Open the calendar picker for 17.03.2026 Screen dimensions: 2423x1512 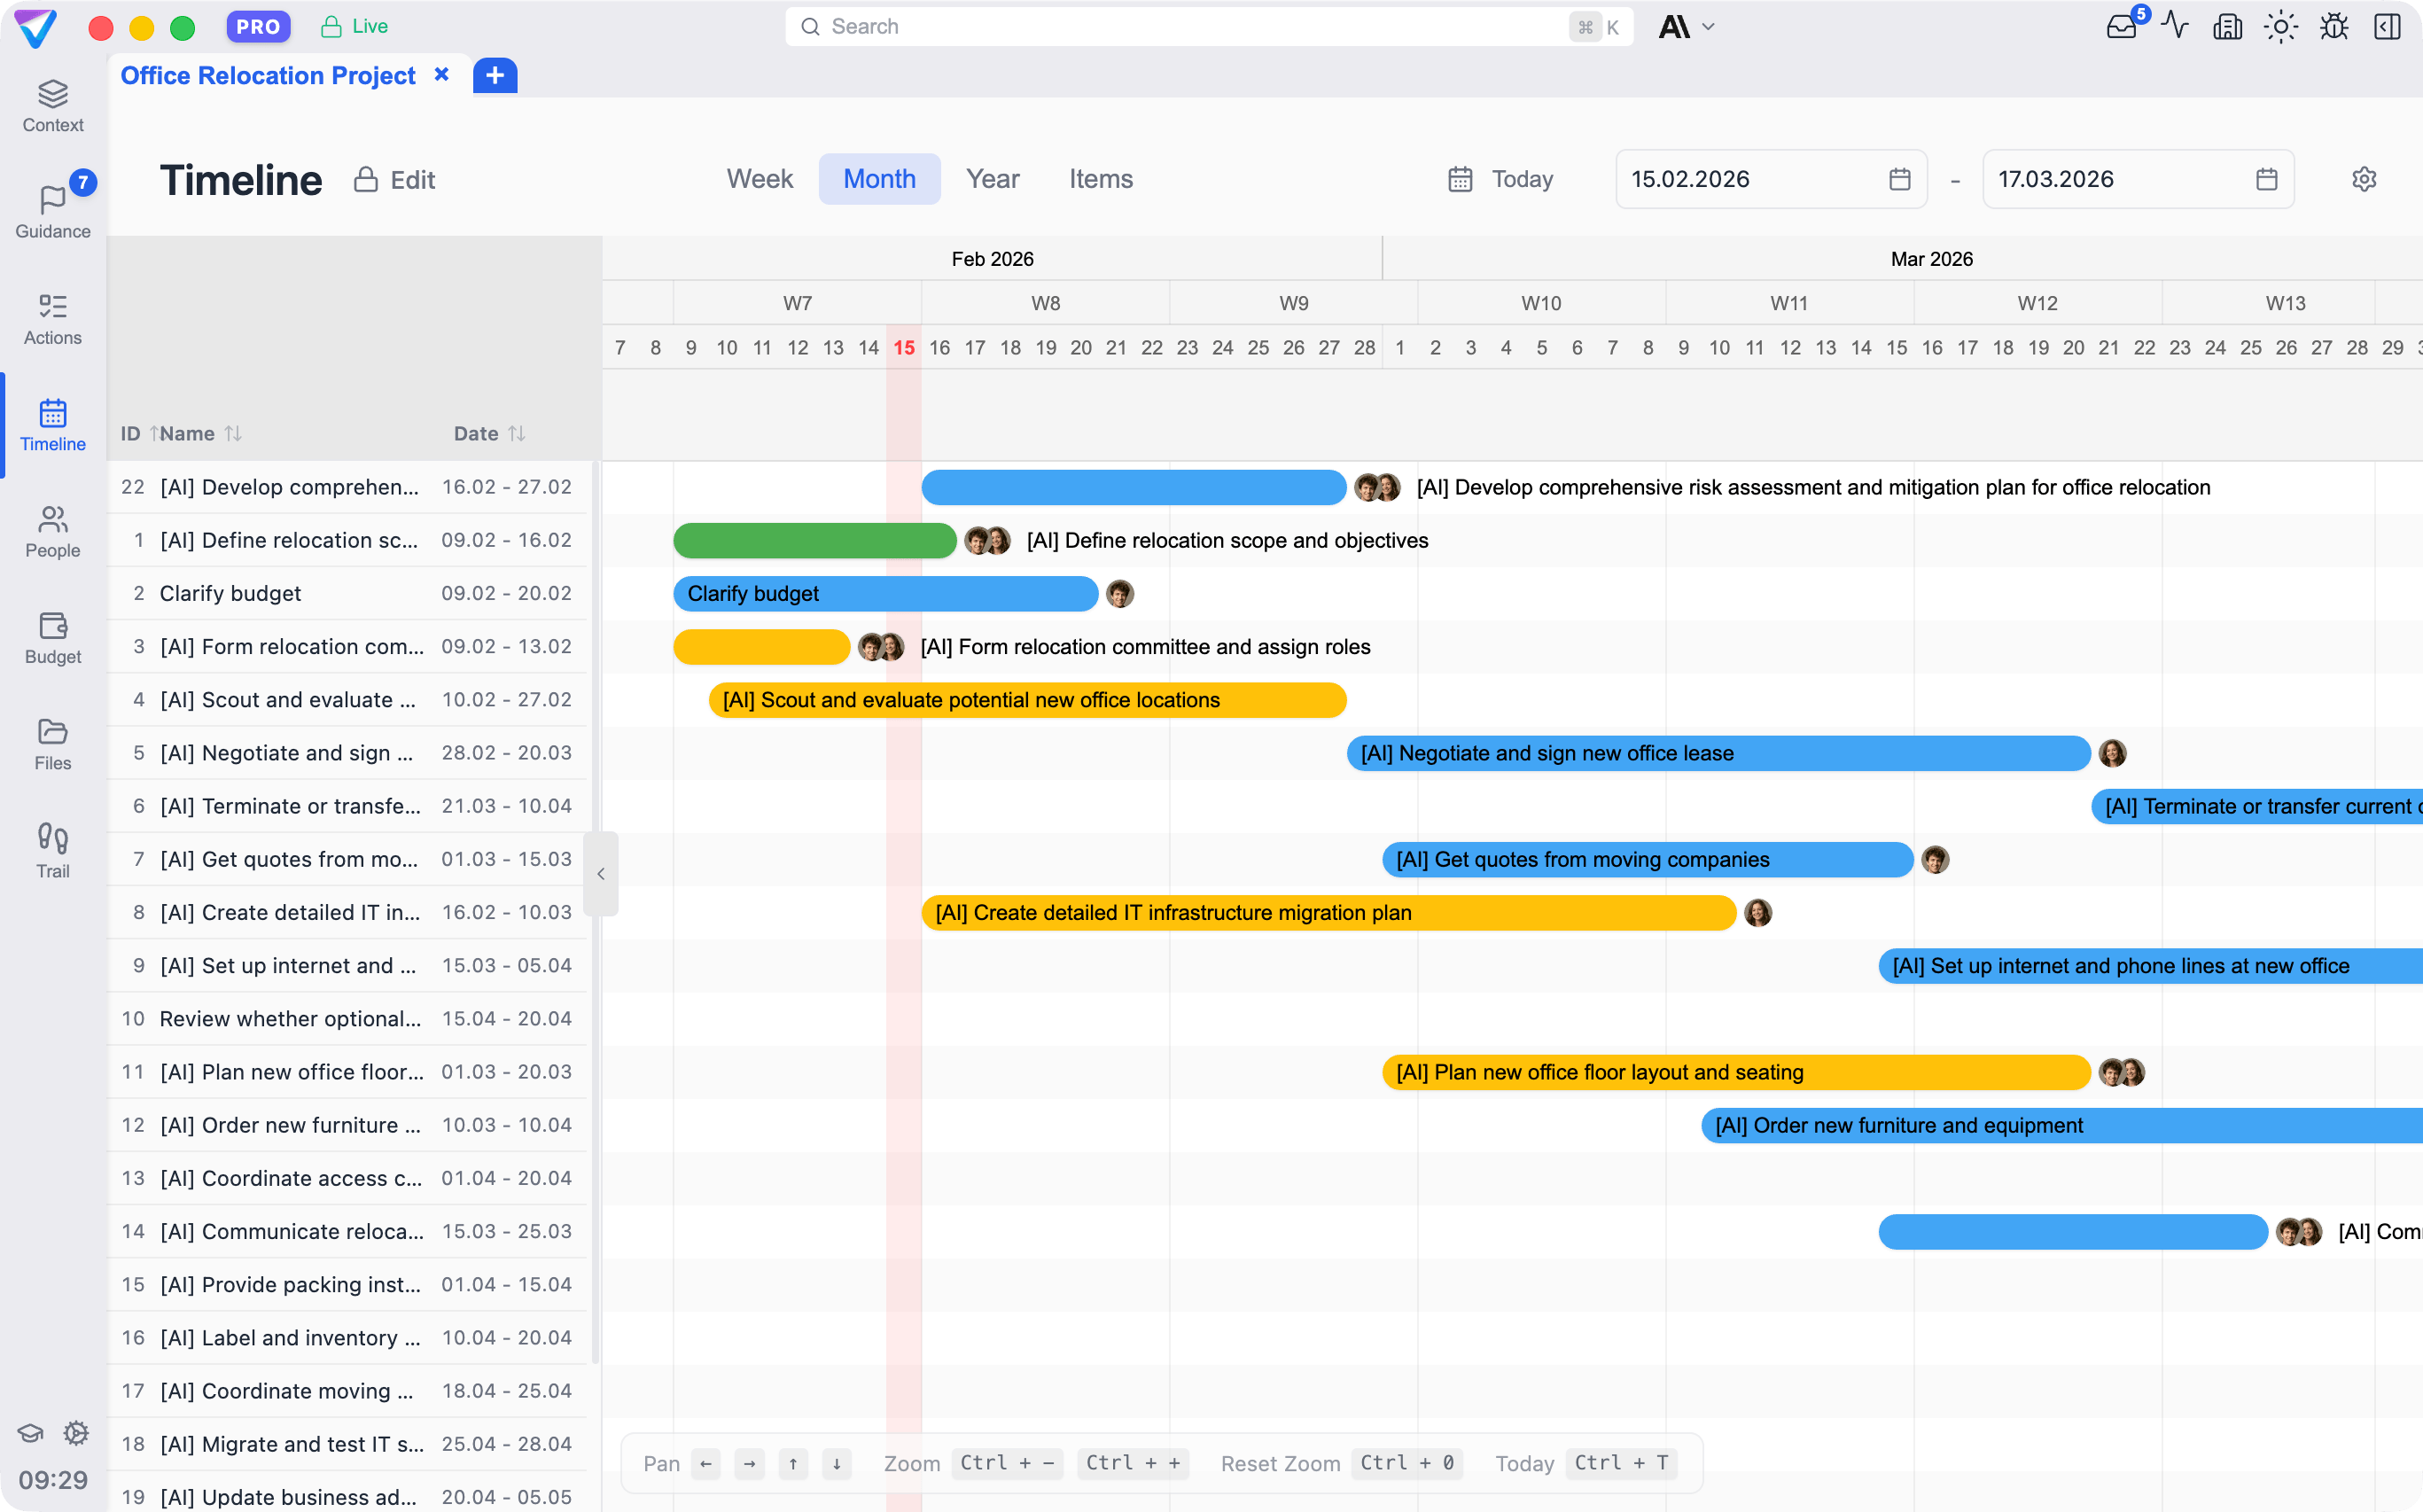[2265, 179]
